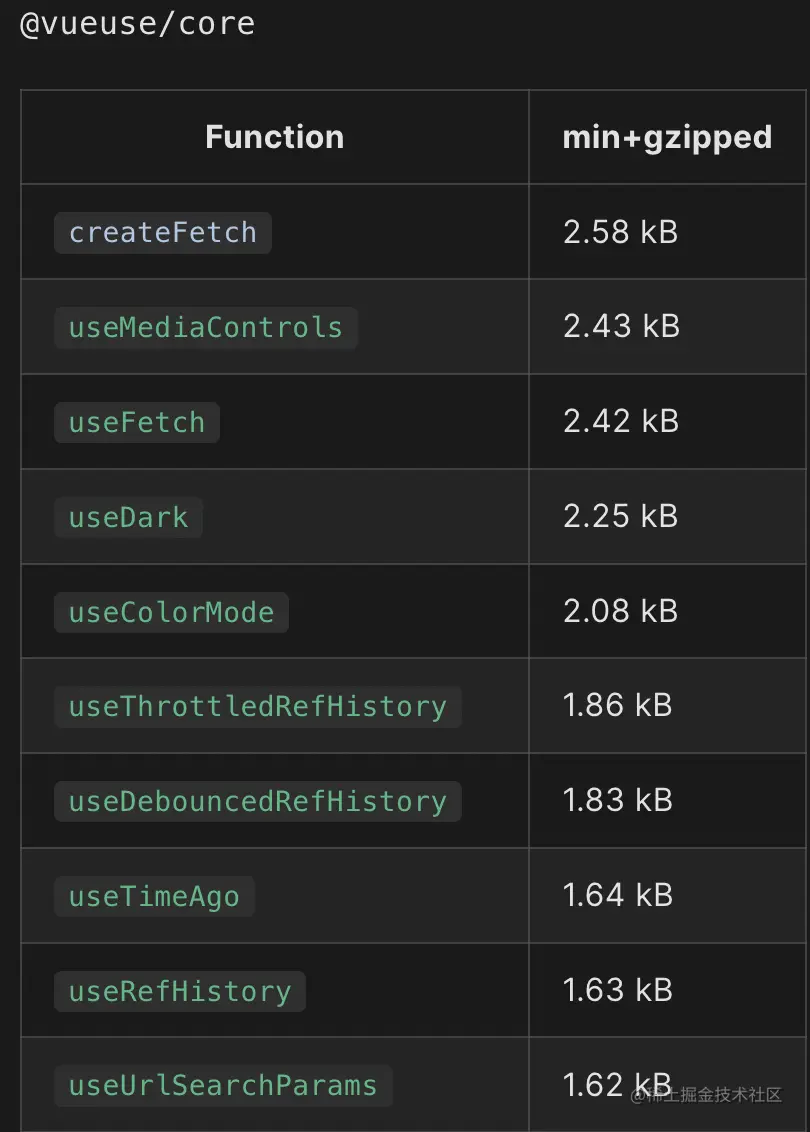This screenshot has height=1132, width=810.
Task: Click the Function column header
Action: 275,137
